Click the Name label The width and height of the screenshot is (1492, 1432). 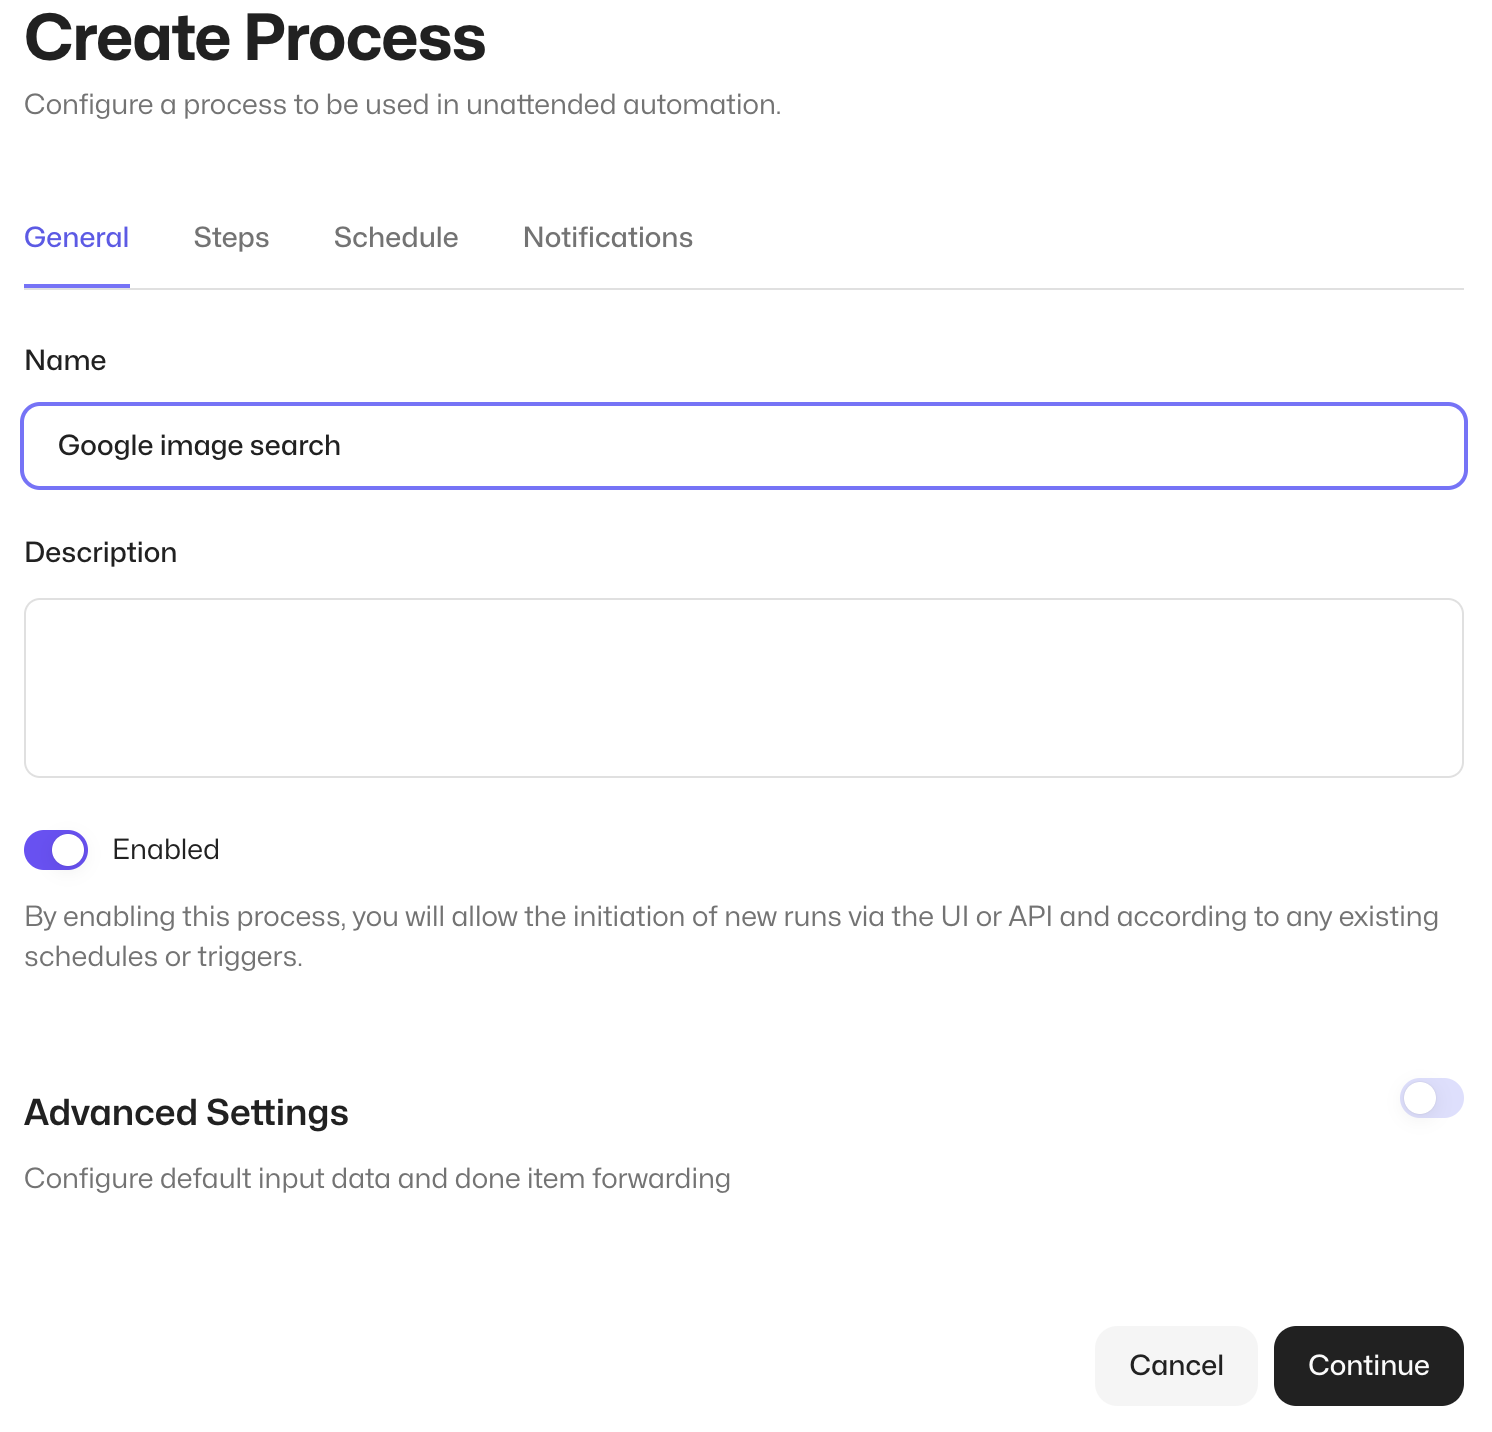[x=65, y=361]
